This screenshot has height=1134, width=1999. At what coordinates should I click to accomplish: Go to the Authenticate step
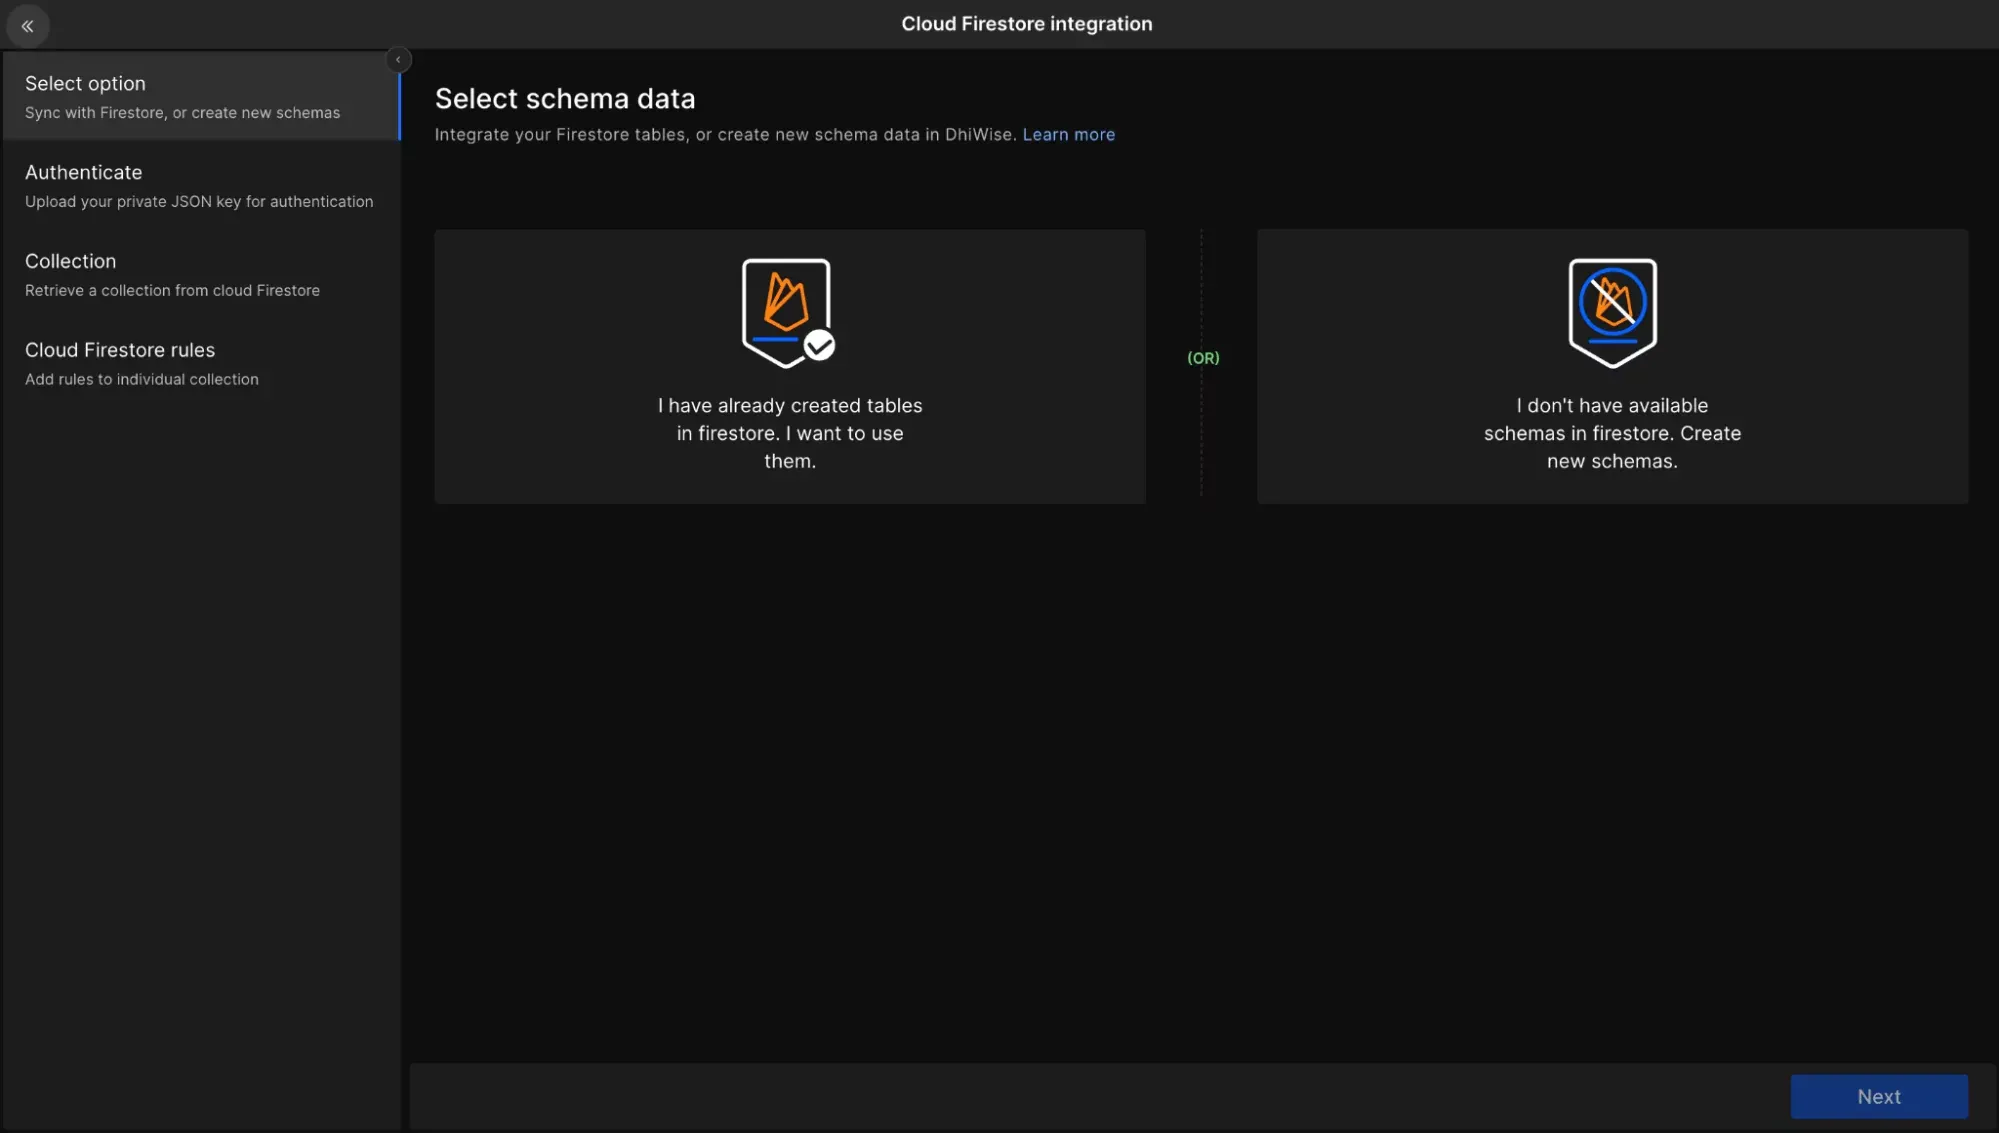[83, 173]
